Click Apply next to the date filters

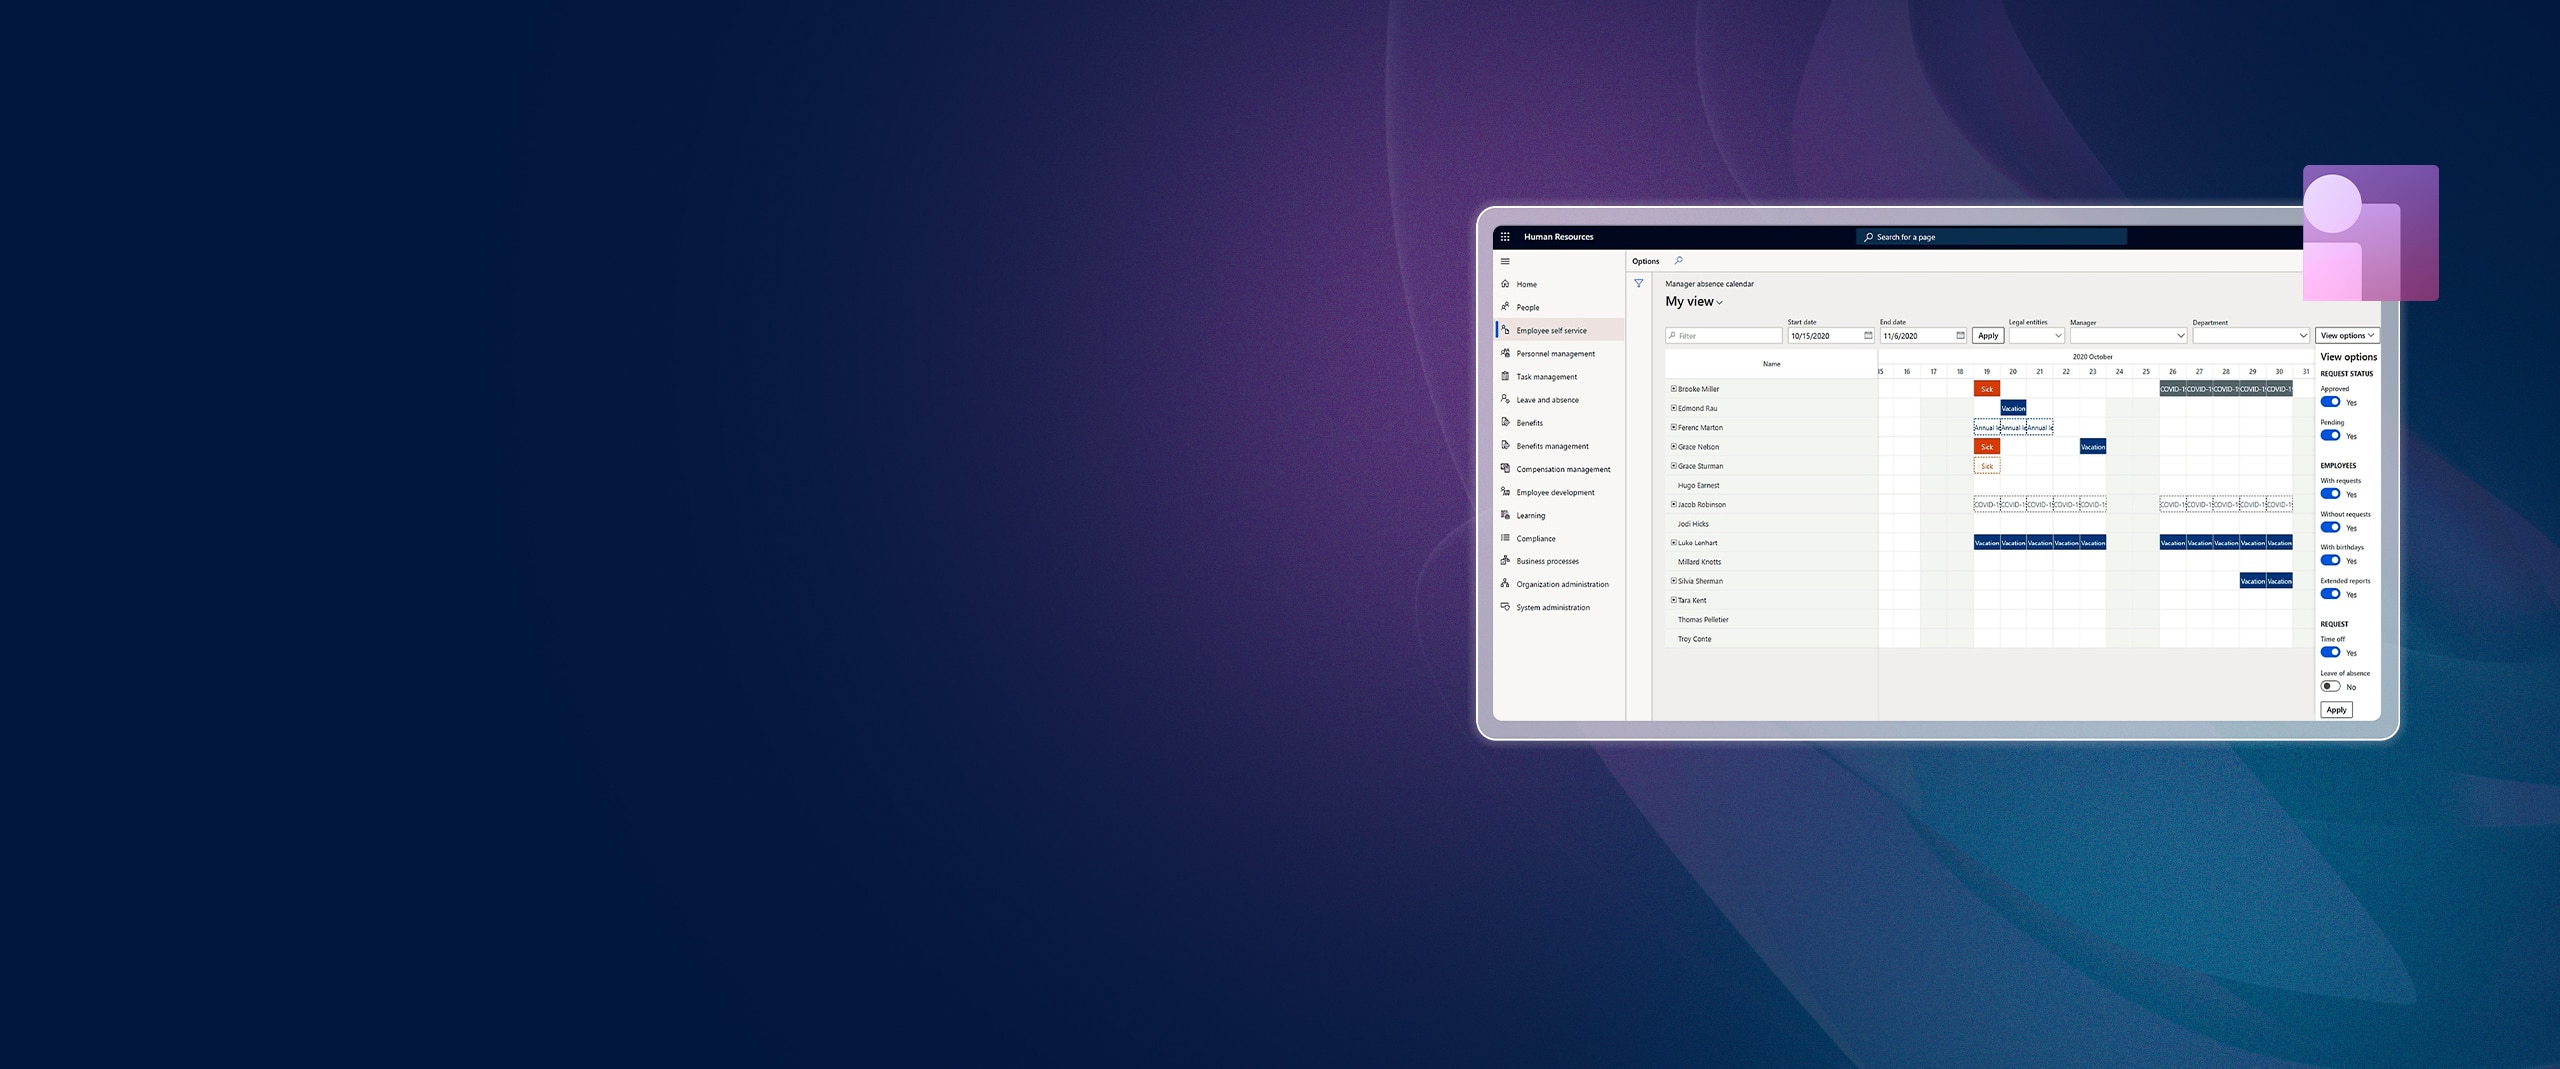point(1988,336)
